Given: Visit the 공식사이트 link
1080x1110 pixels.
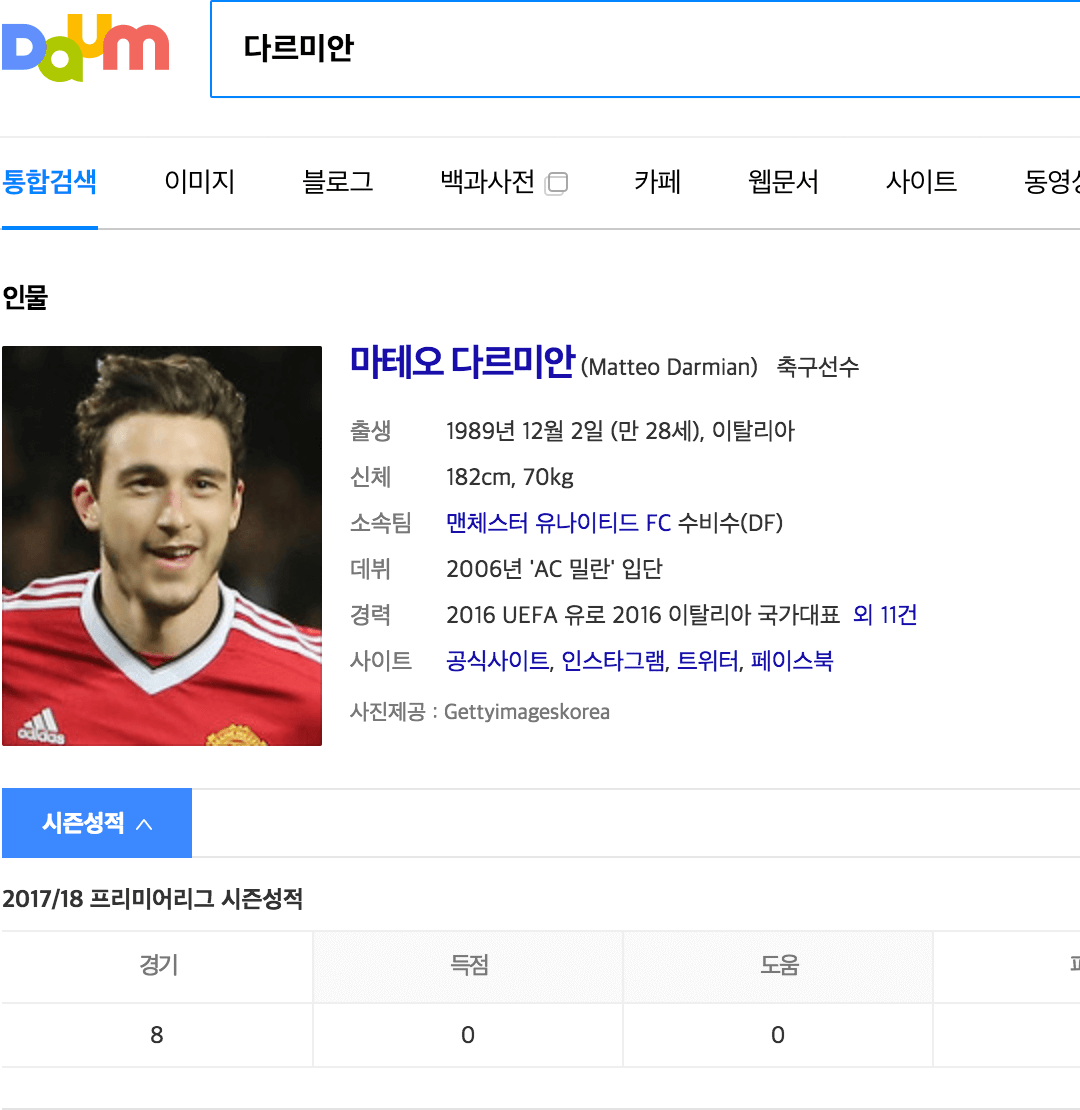Looking at the screenshot, I should (x=498, y=660).
